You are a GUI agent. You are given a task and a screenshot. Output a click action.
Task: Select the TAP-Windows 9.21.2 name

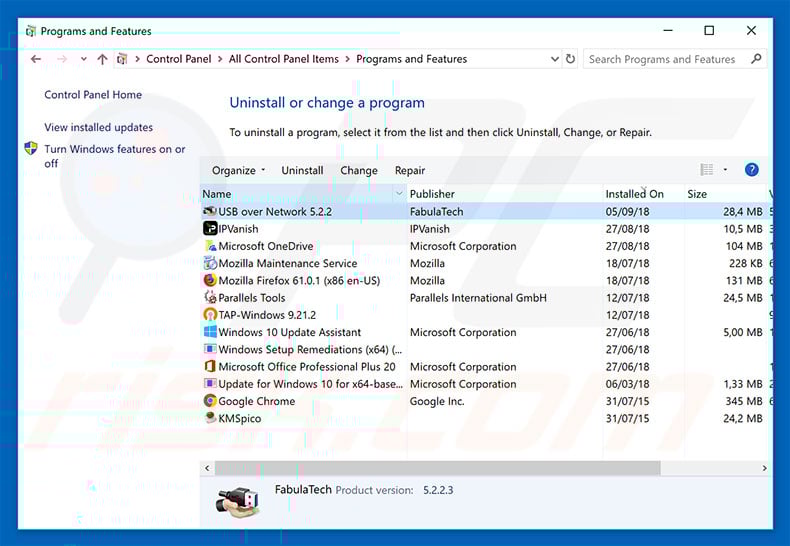click(267, 315)
